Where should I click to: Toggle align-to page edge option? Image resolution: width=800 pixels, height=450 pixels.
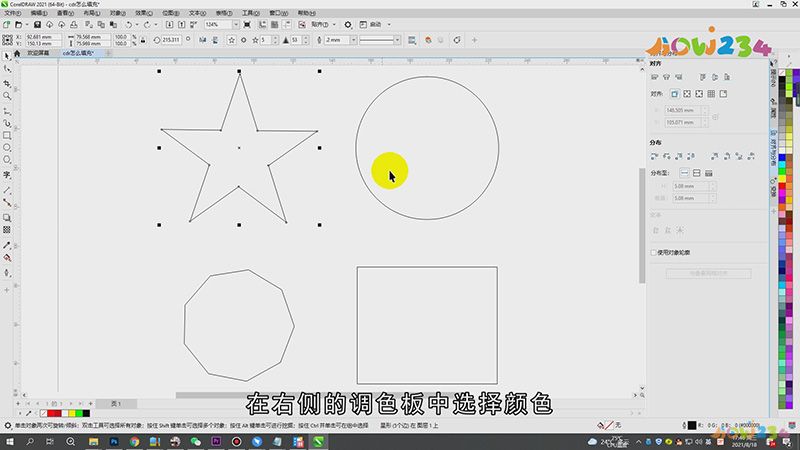click(x=687, y=94)
